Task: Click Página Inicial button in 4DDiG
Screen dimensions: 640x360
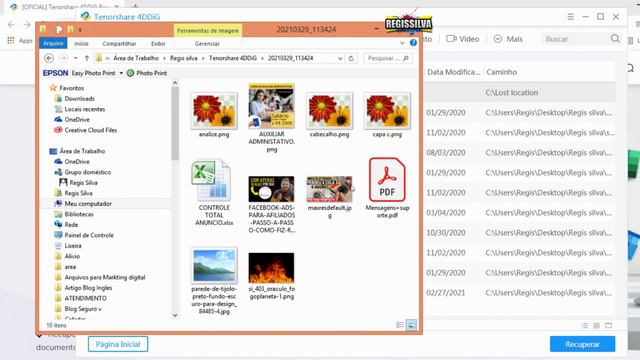Action: [118, 344]
